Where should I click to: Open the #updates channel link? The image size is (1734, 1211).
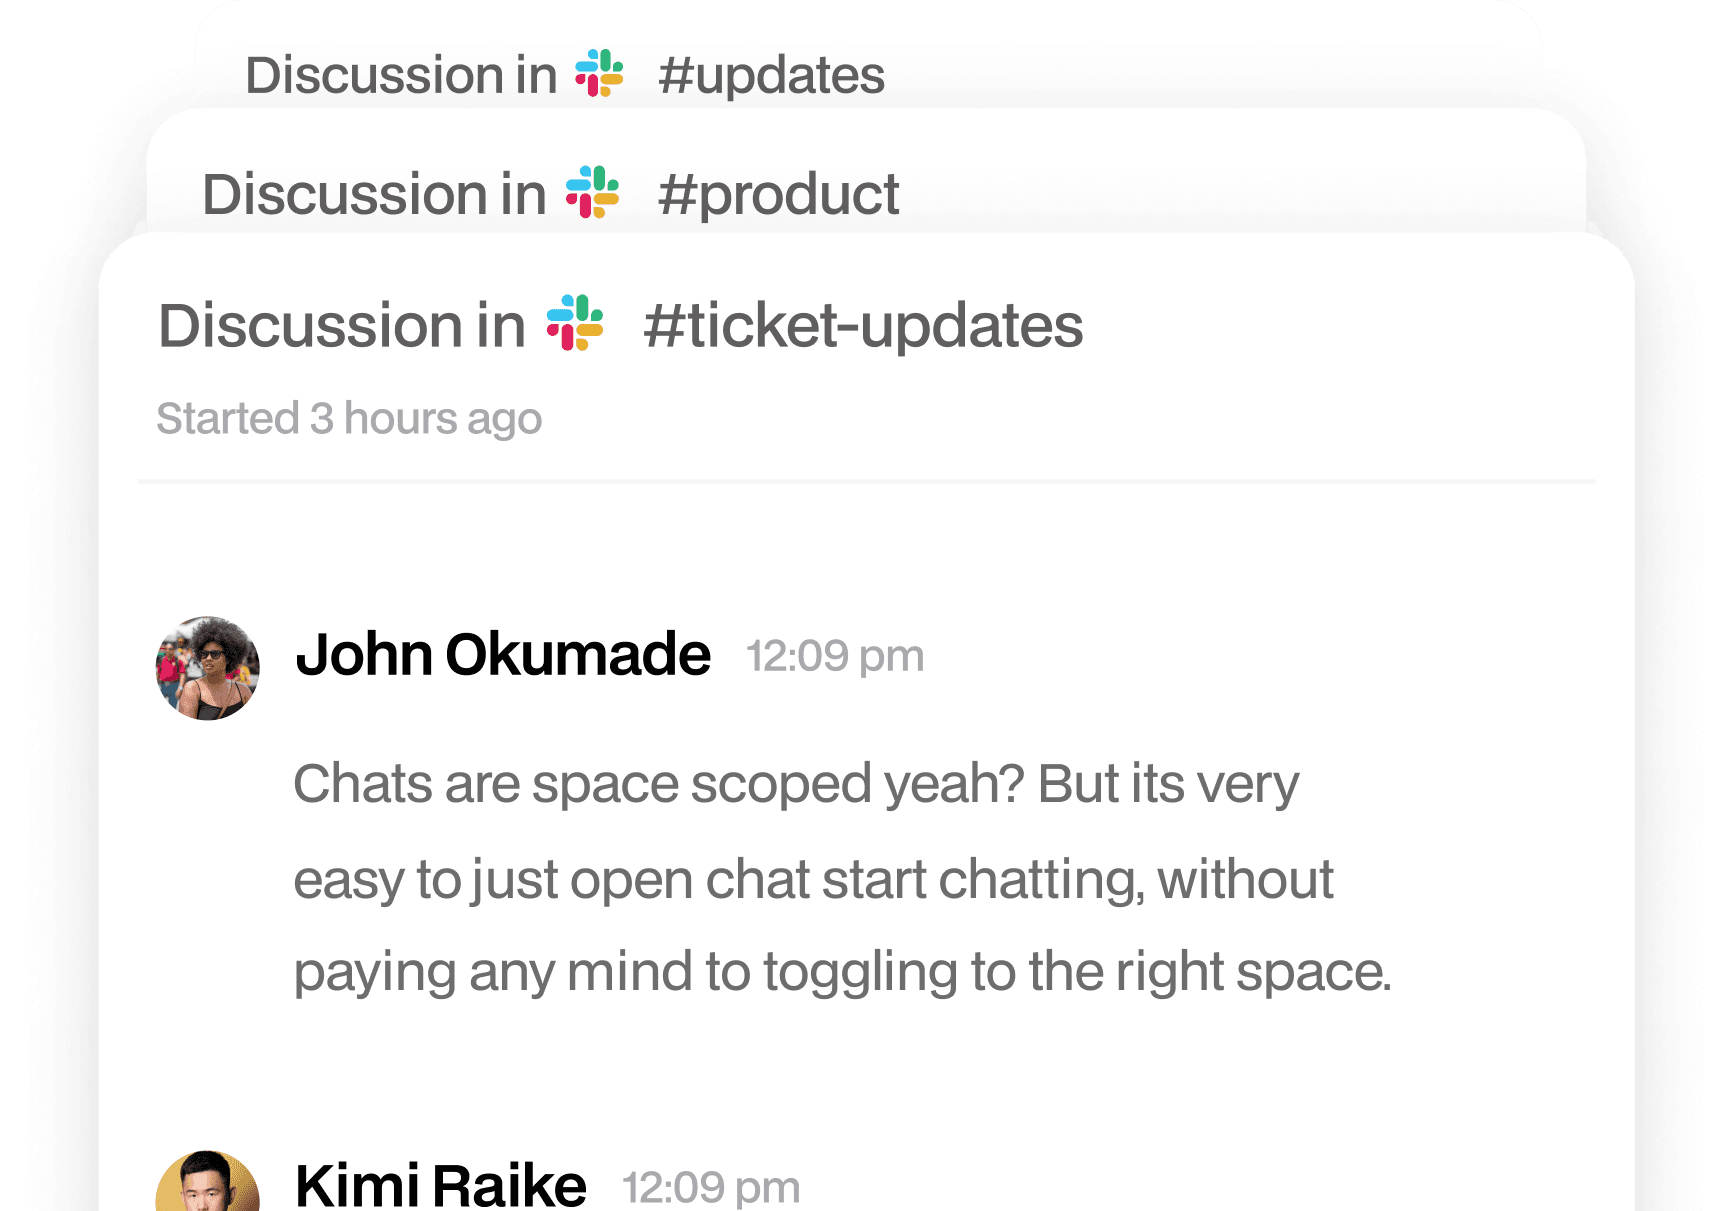[771, 75]
